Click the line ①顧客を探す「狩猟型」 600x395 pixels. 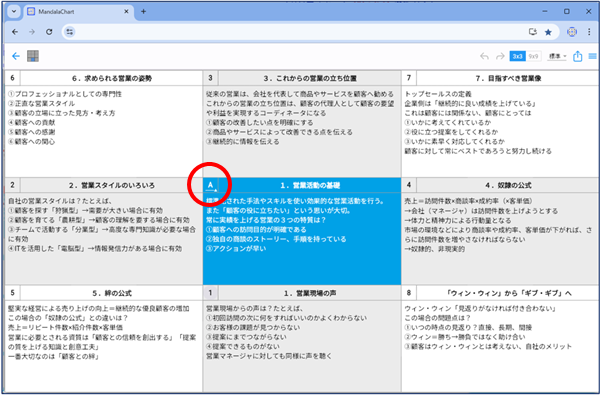85,211
